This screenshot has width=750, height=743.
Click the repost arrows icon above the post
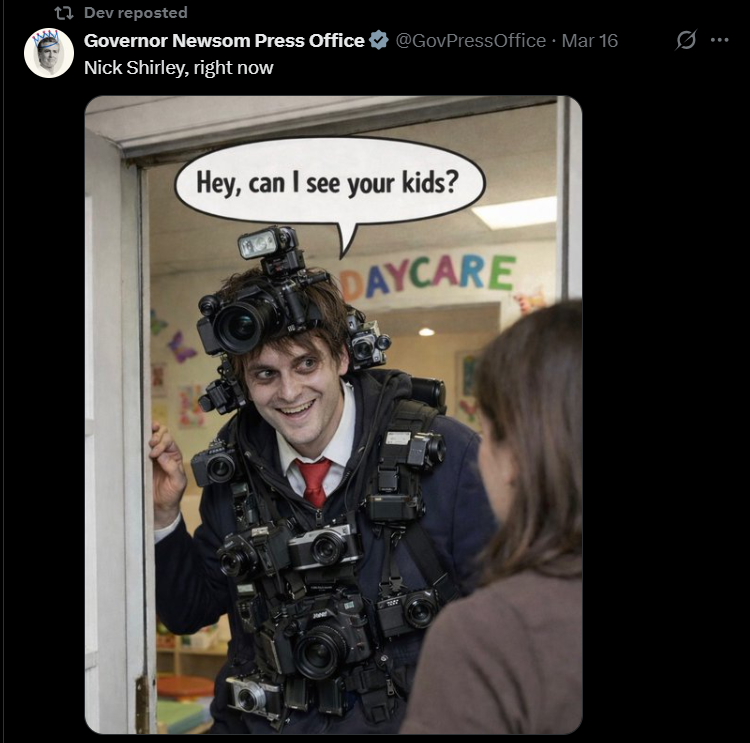point(64,13)
